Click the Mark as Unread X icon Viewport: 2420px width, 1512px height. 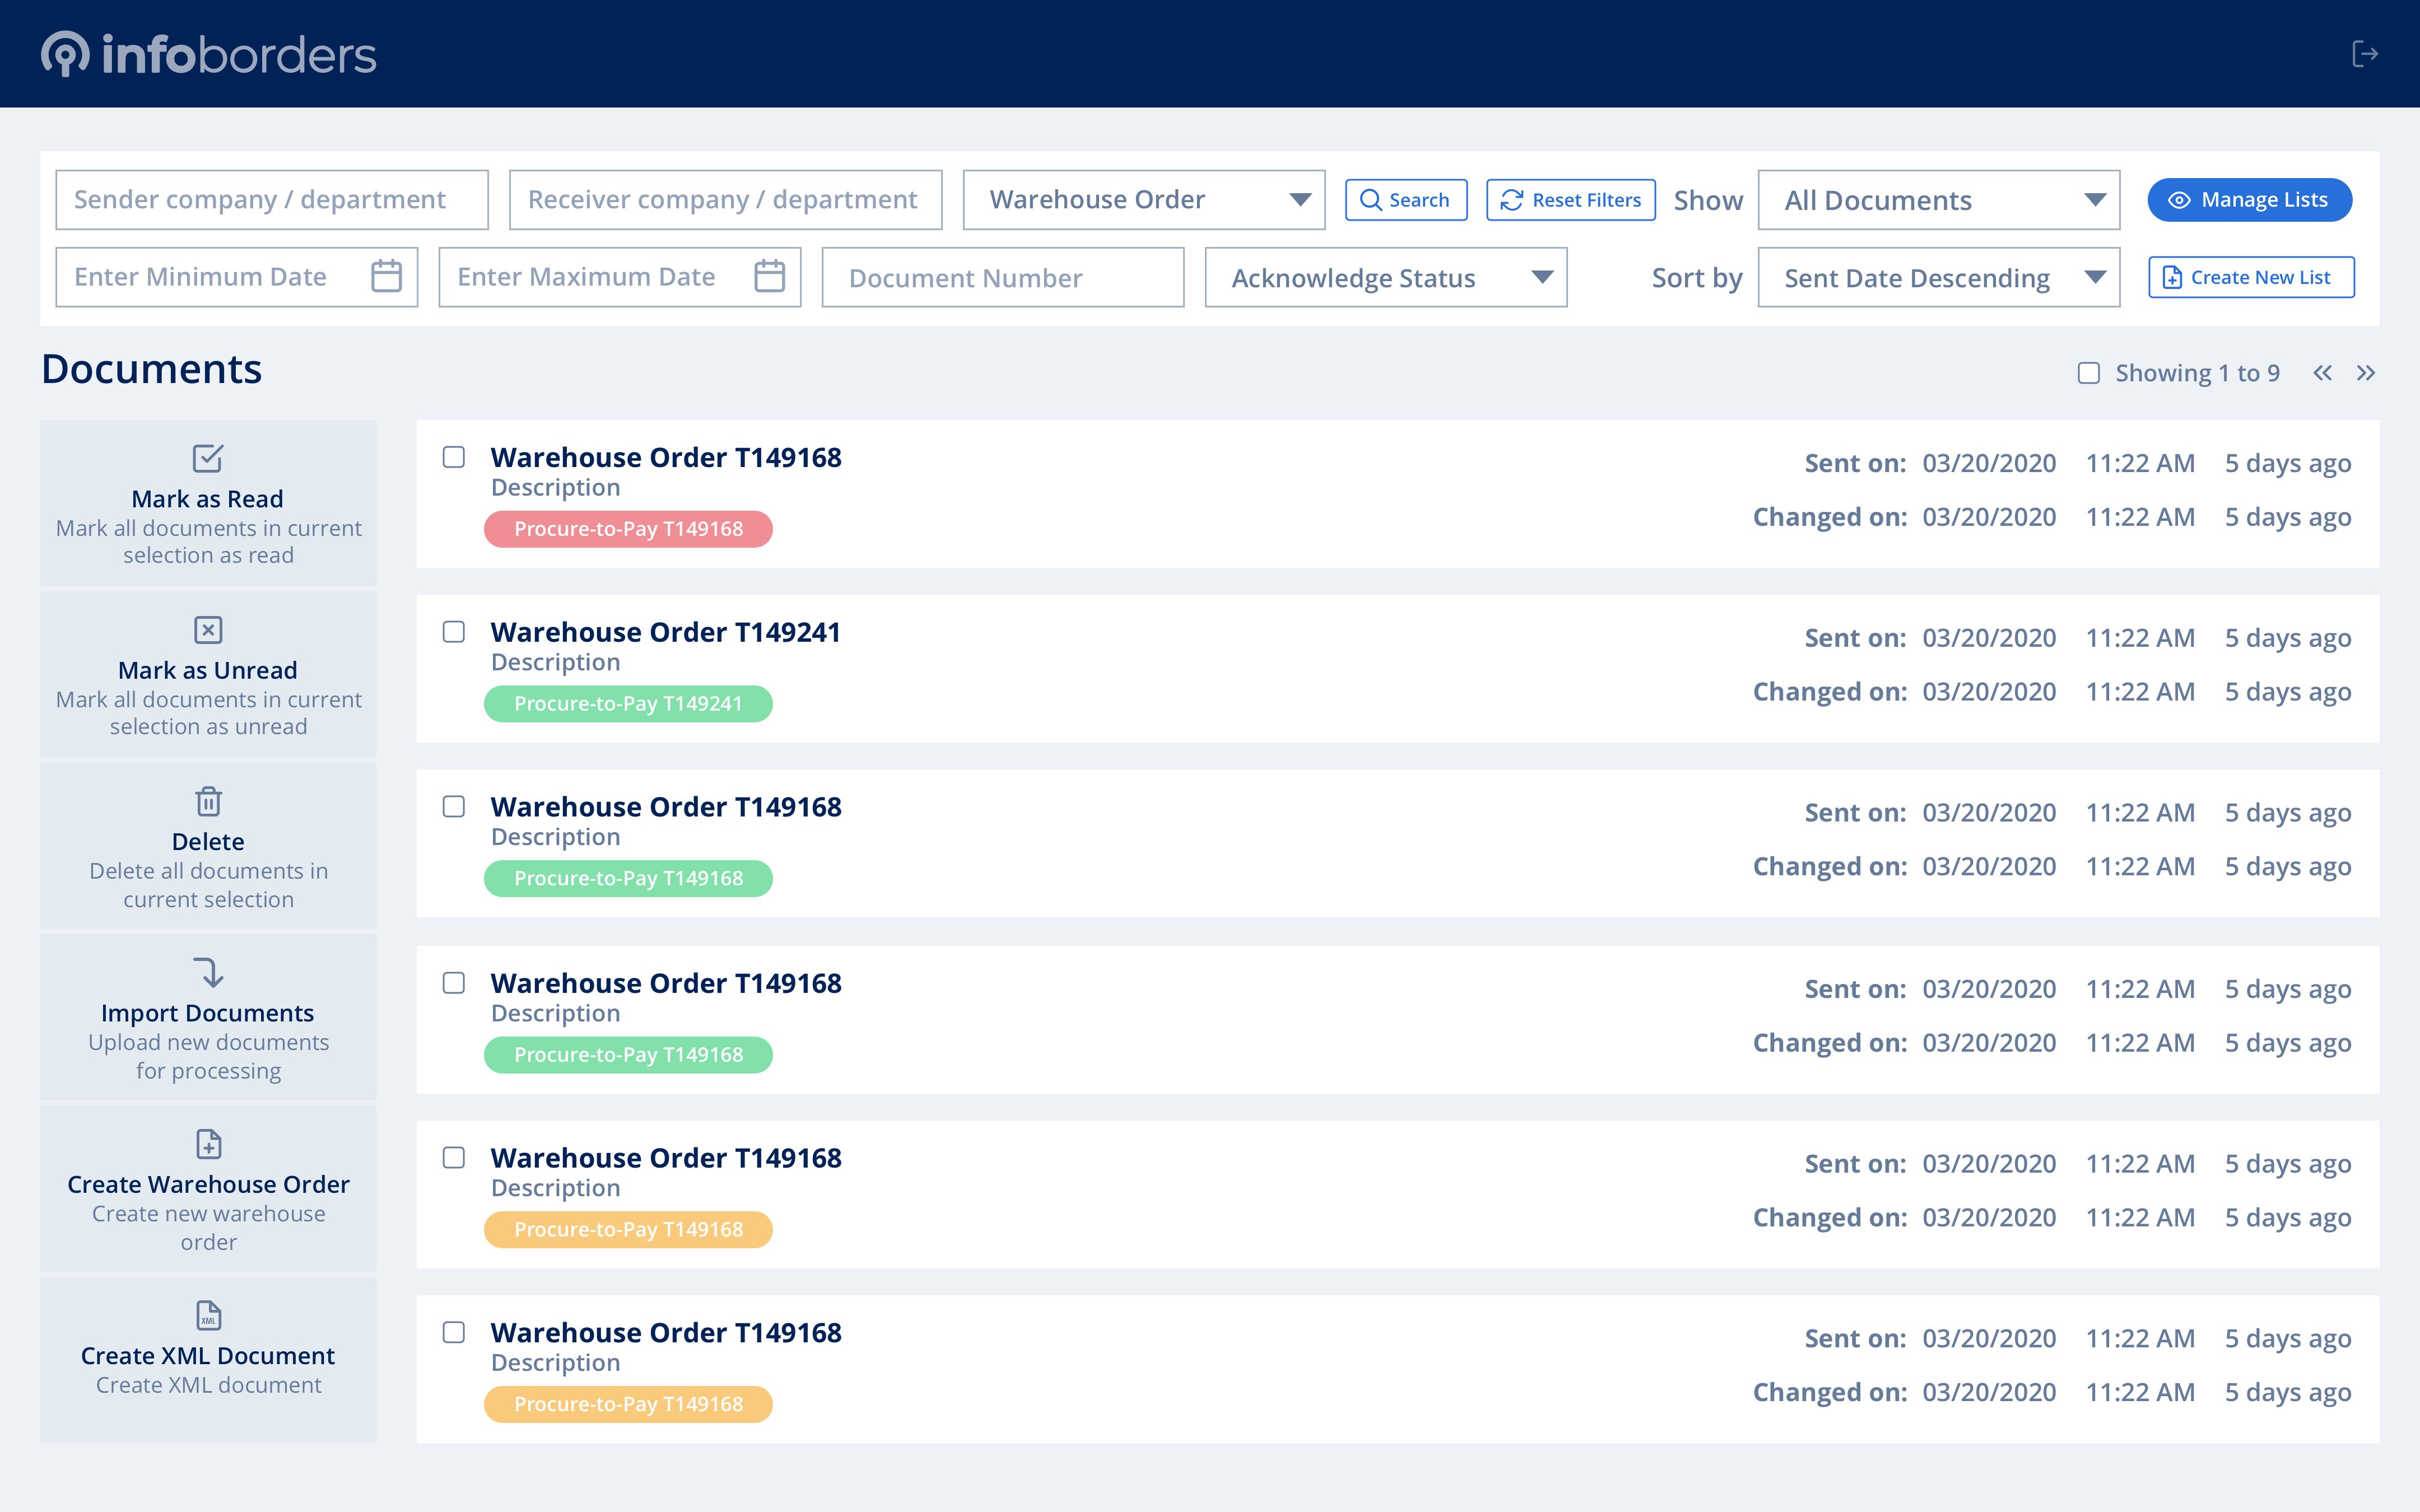pos(208,630)
